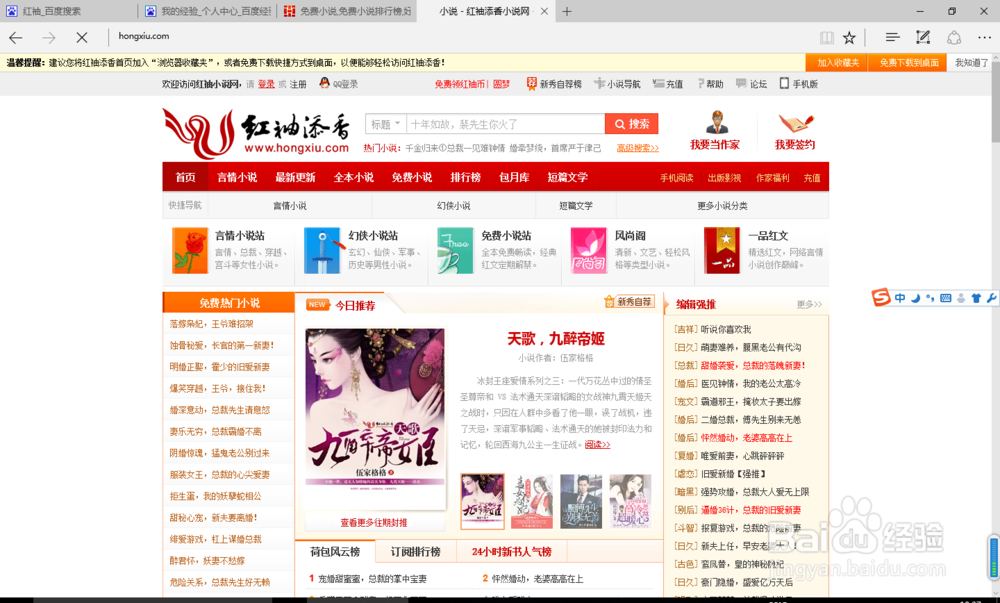Open 新秀自荐榜 in top bar
The image size is (1000, 603).
click(554, 84)
